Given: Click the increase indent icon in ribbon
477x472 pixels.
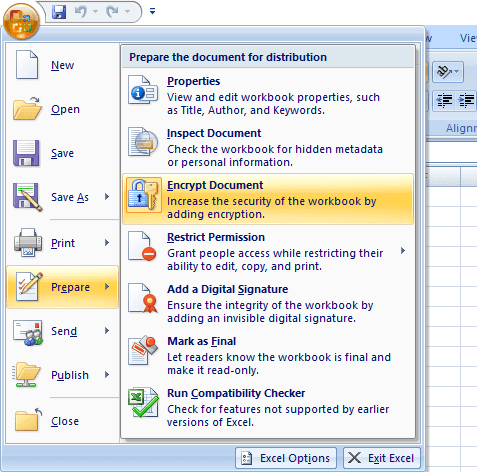Looking at the screenshot, I should click(x=466, y=100).
